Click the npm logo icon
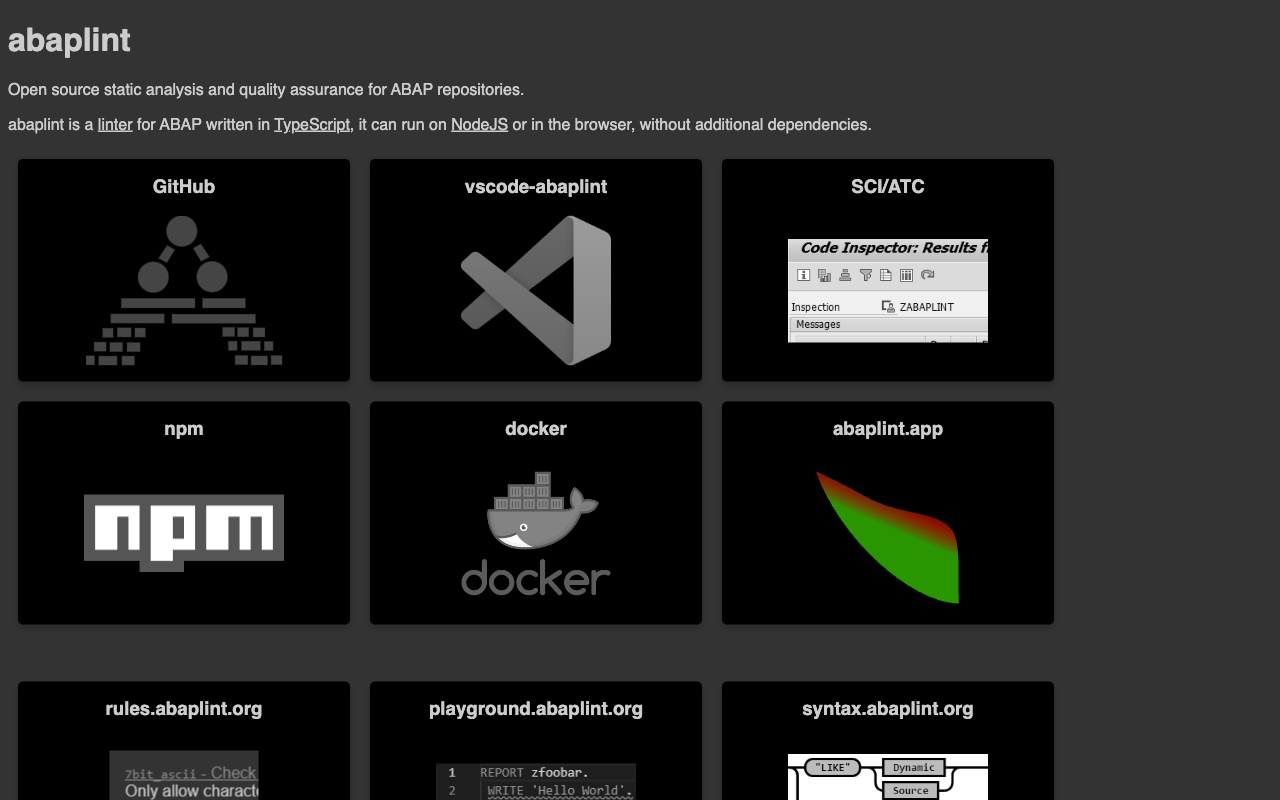 (184, 533)
